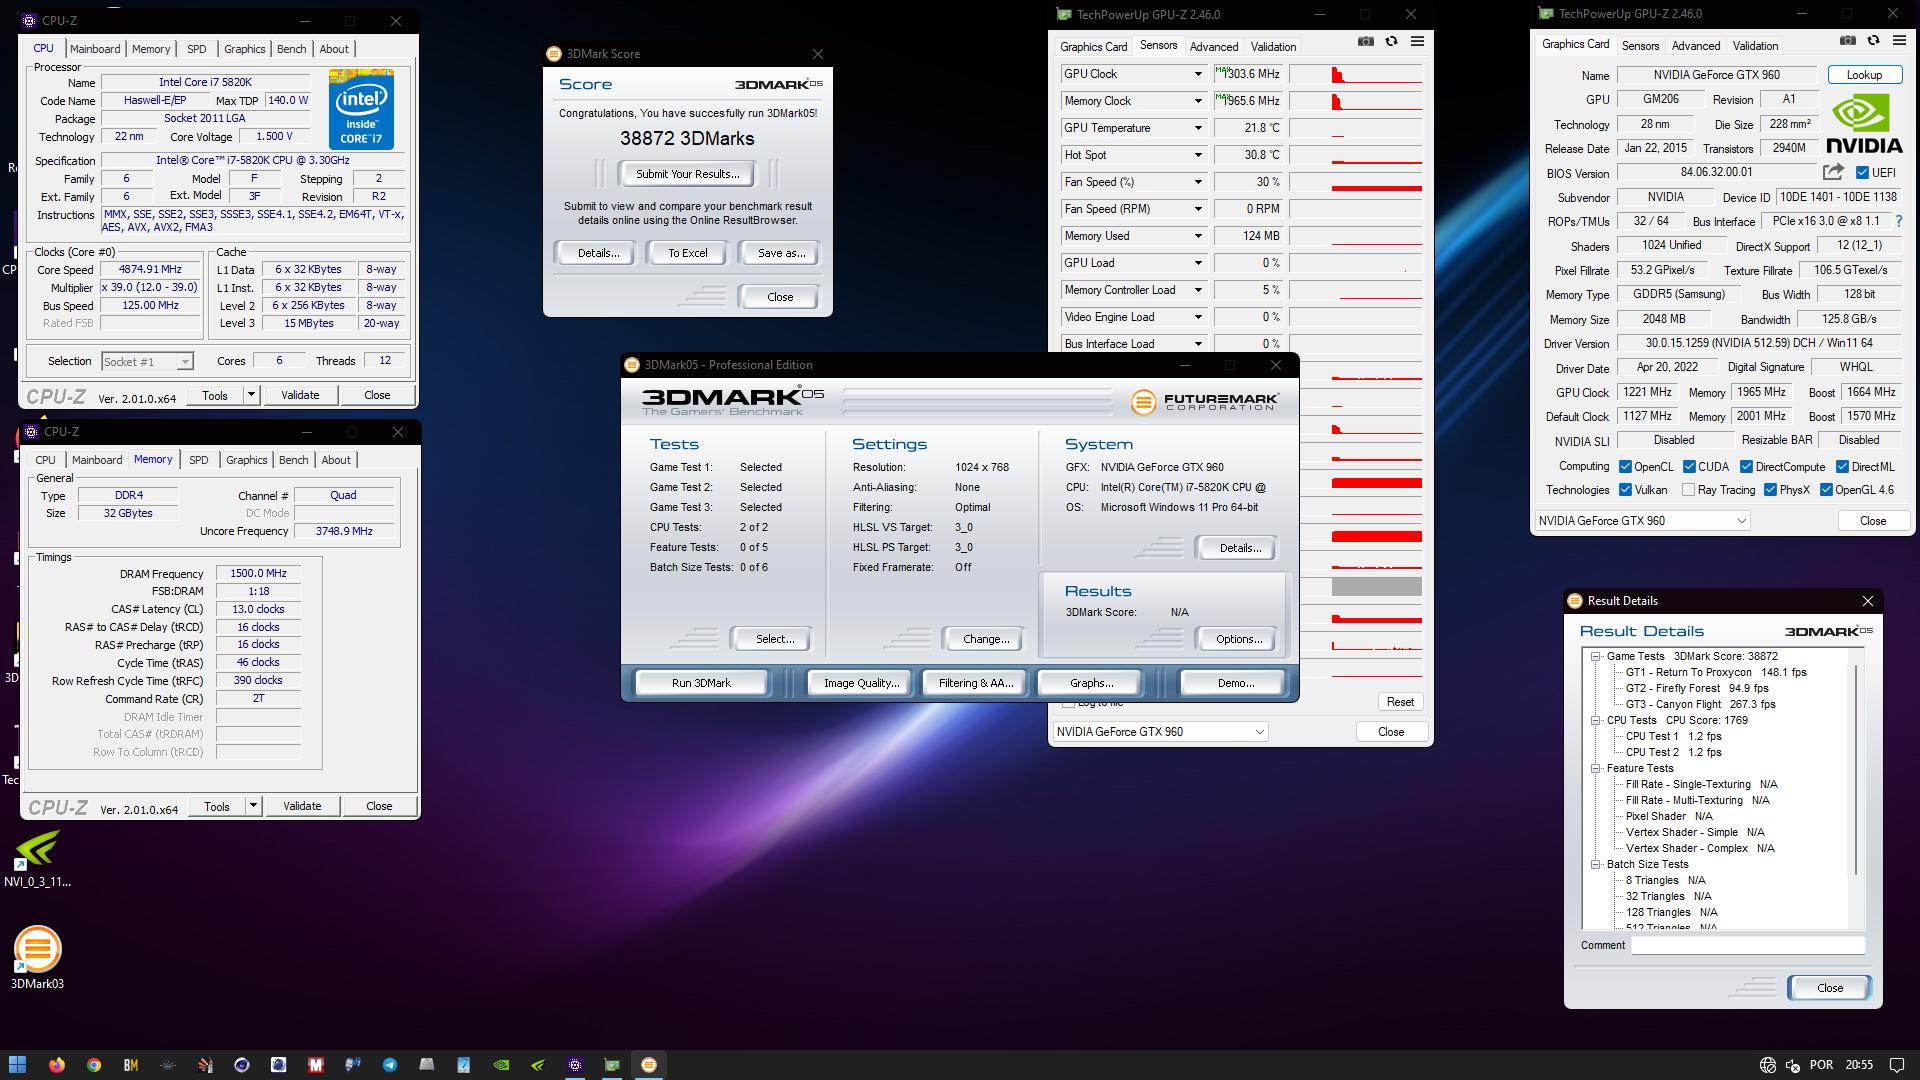Click BM icon on taskbar

(x=131, y=1064)
